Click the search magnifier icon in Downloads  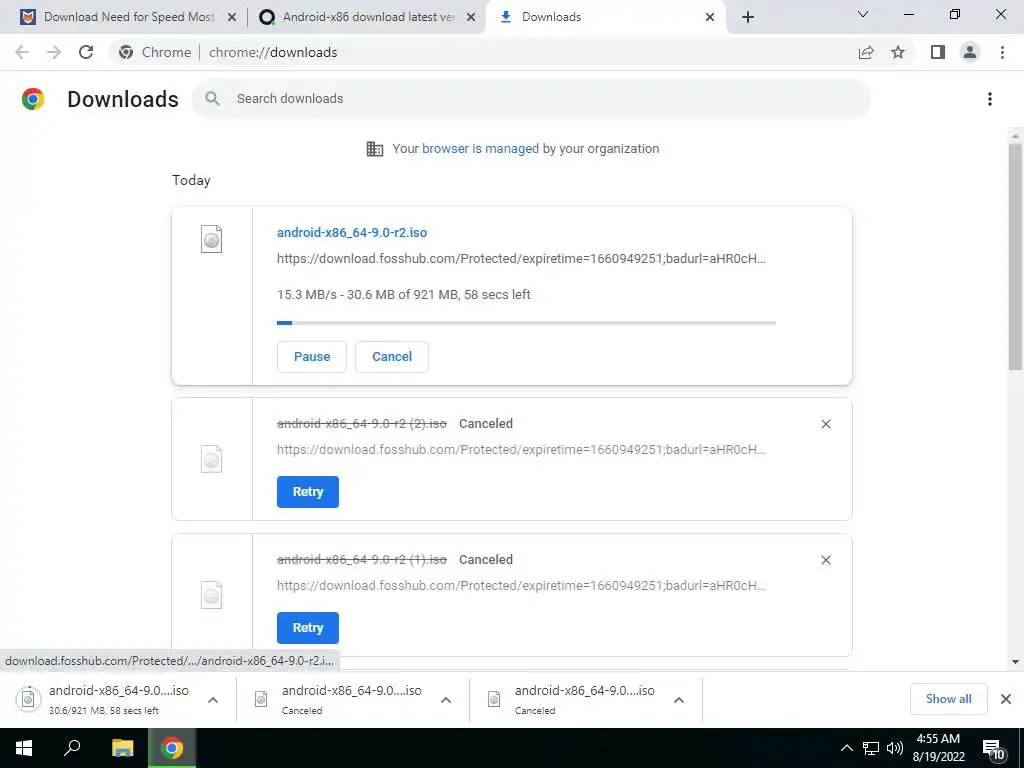[x=212, y=99]
